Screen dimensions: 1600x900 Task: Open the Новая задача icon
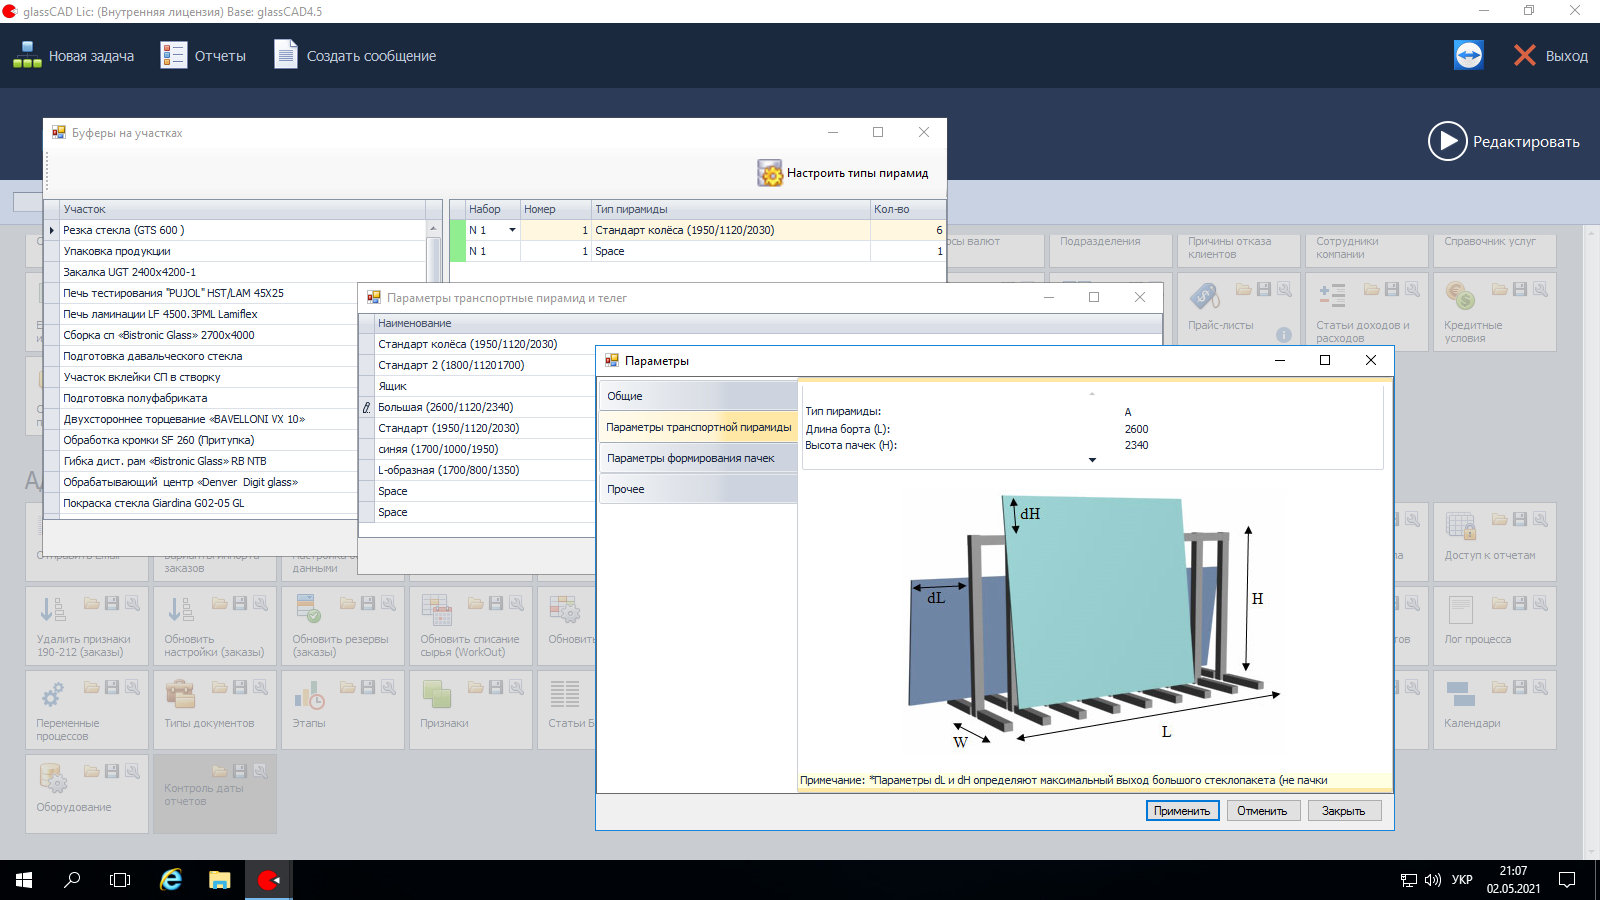(x=27, y=55)
